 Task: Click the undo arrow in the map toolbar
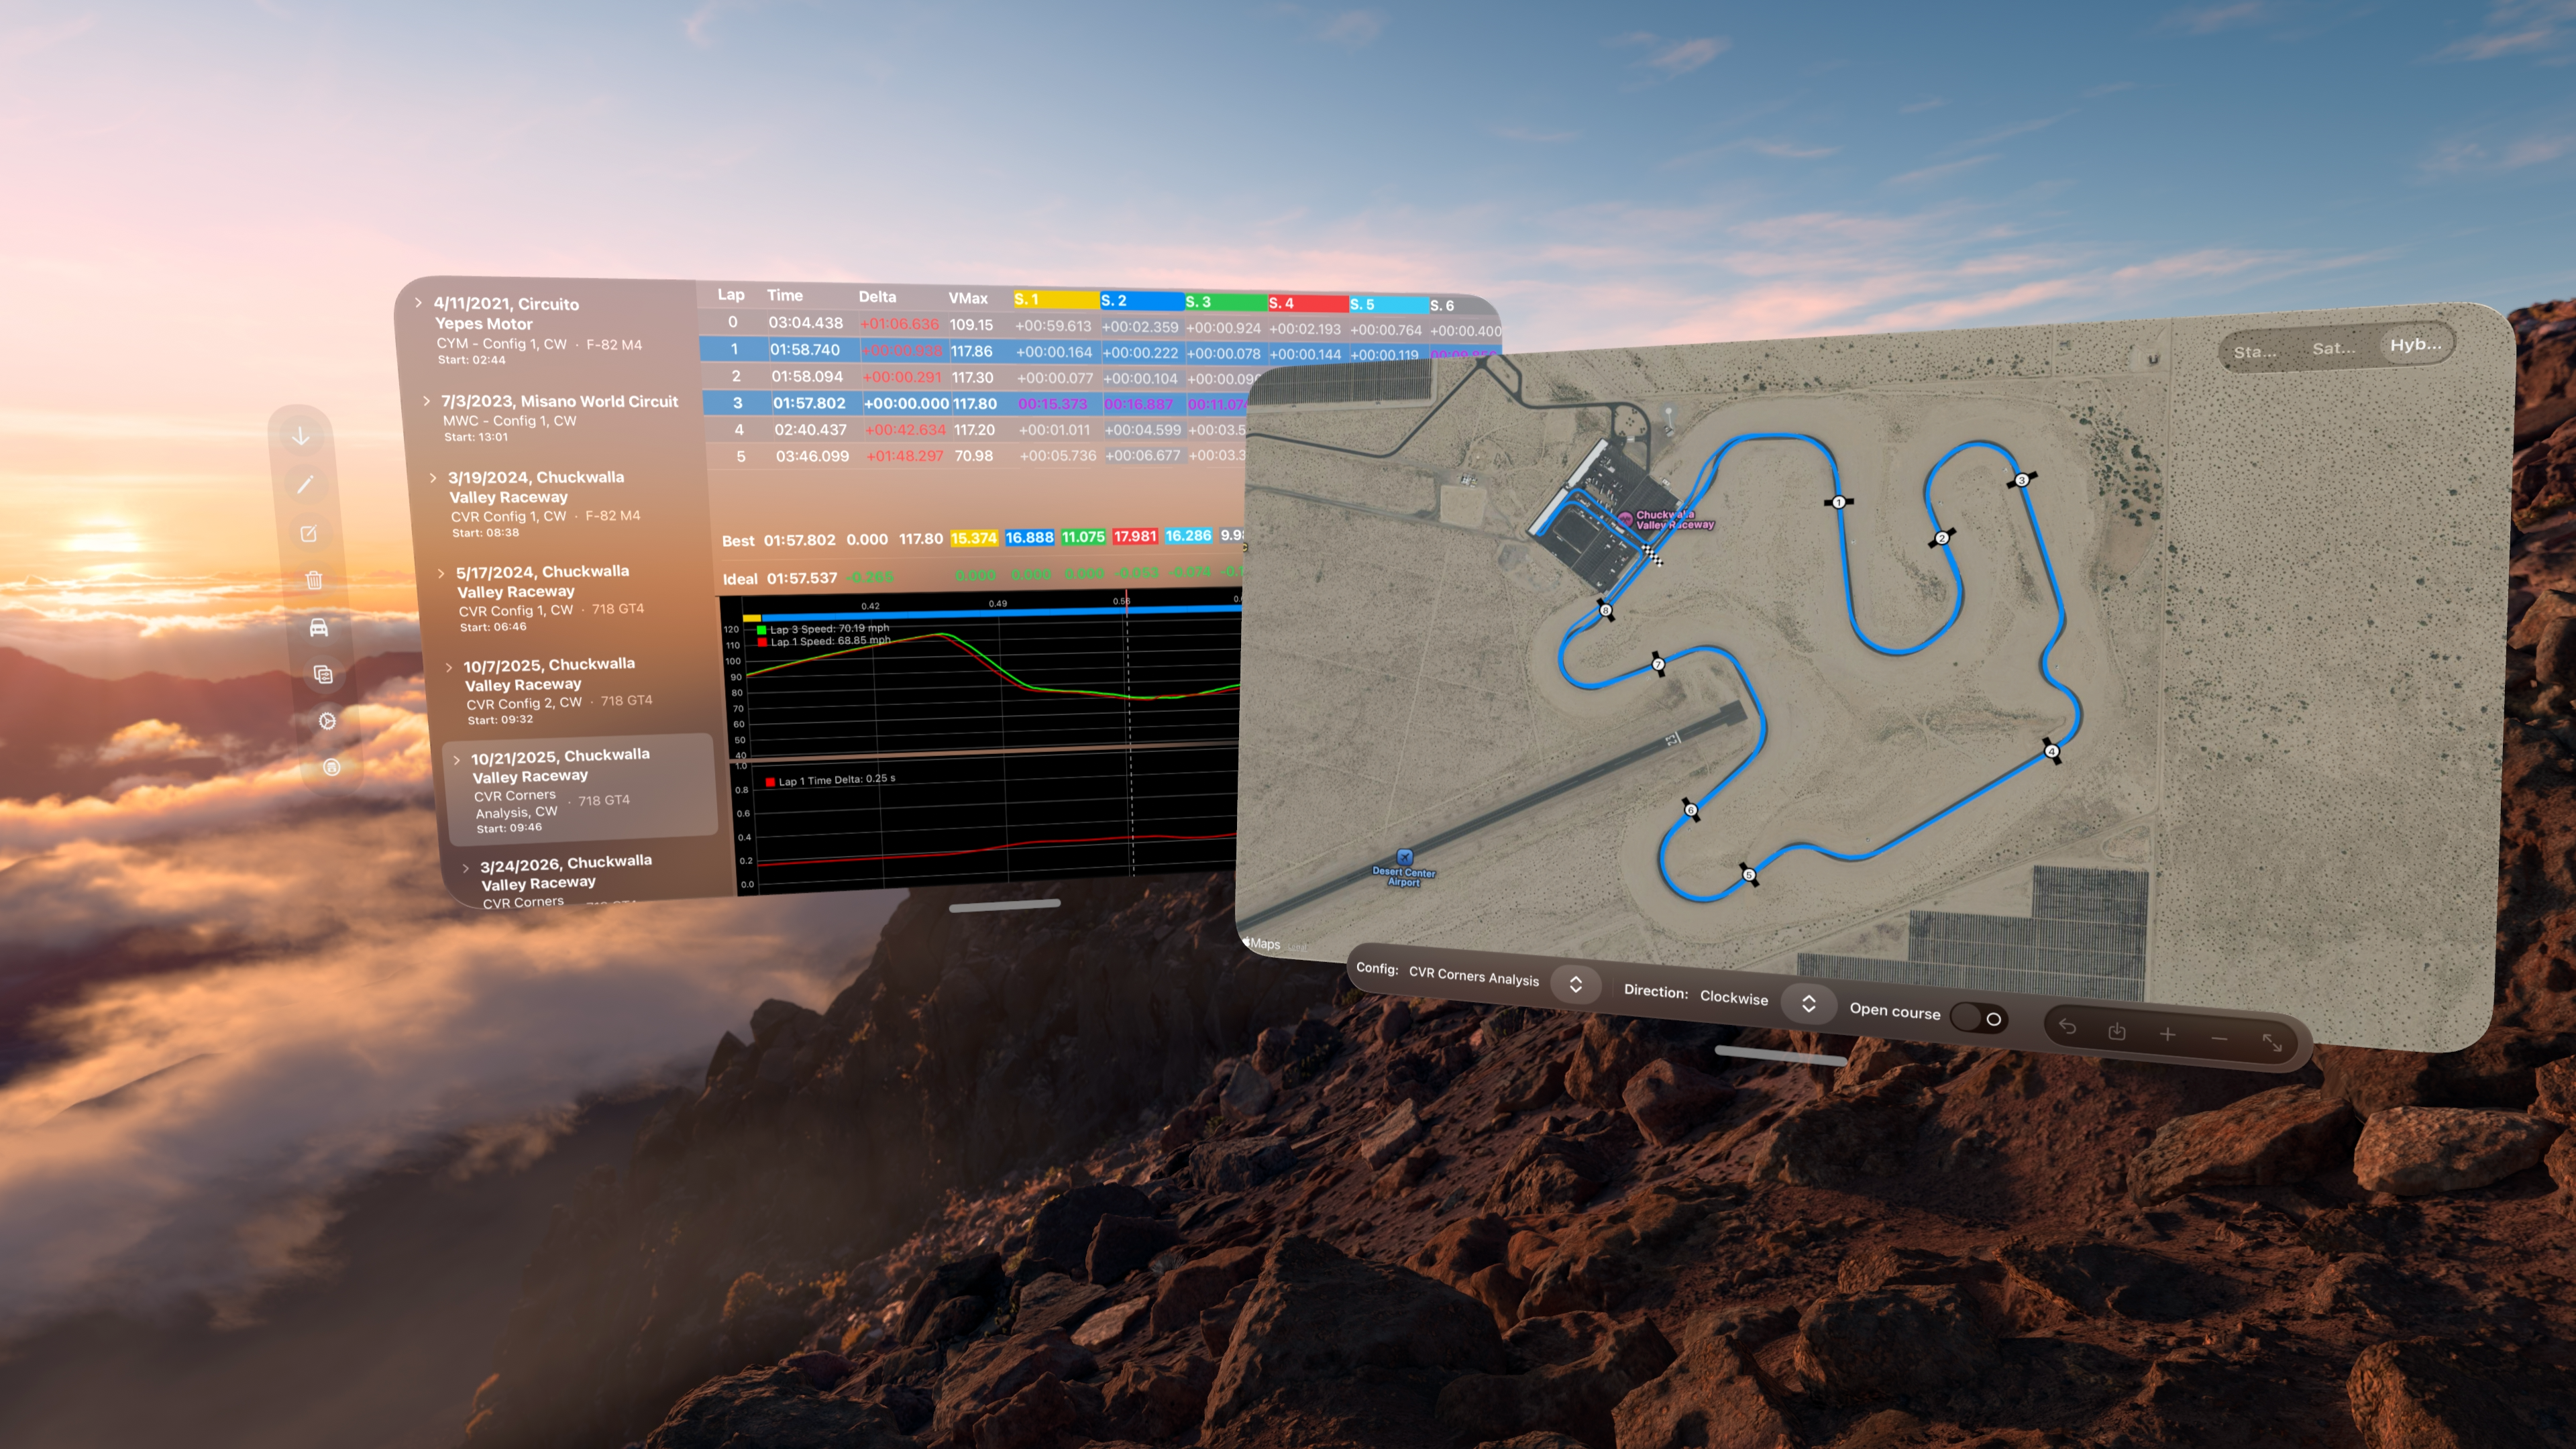[x=2067, y=1028]
